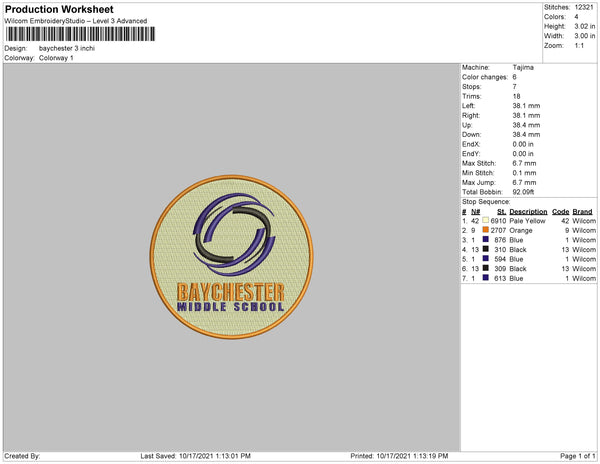Select the Total Bobbin value '92.09ft'
The width and height of the screenshot is (600, 464).
click(x=523, y=192)
